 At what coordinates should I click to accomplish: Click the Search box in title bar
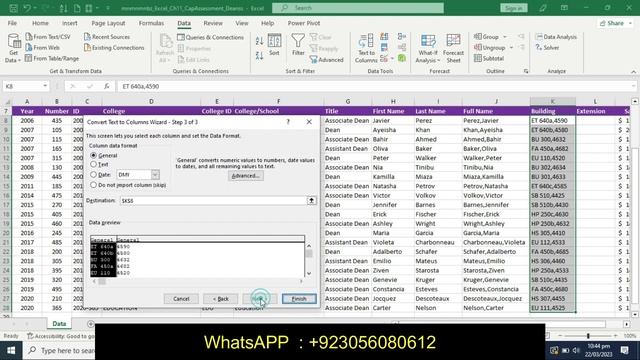(358, 8)
